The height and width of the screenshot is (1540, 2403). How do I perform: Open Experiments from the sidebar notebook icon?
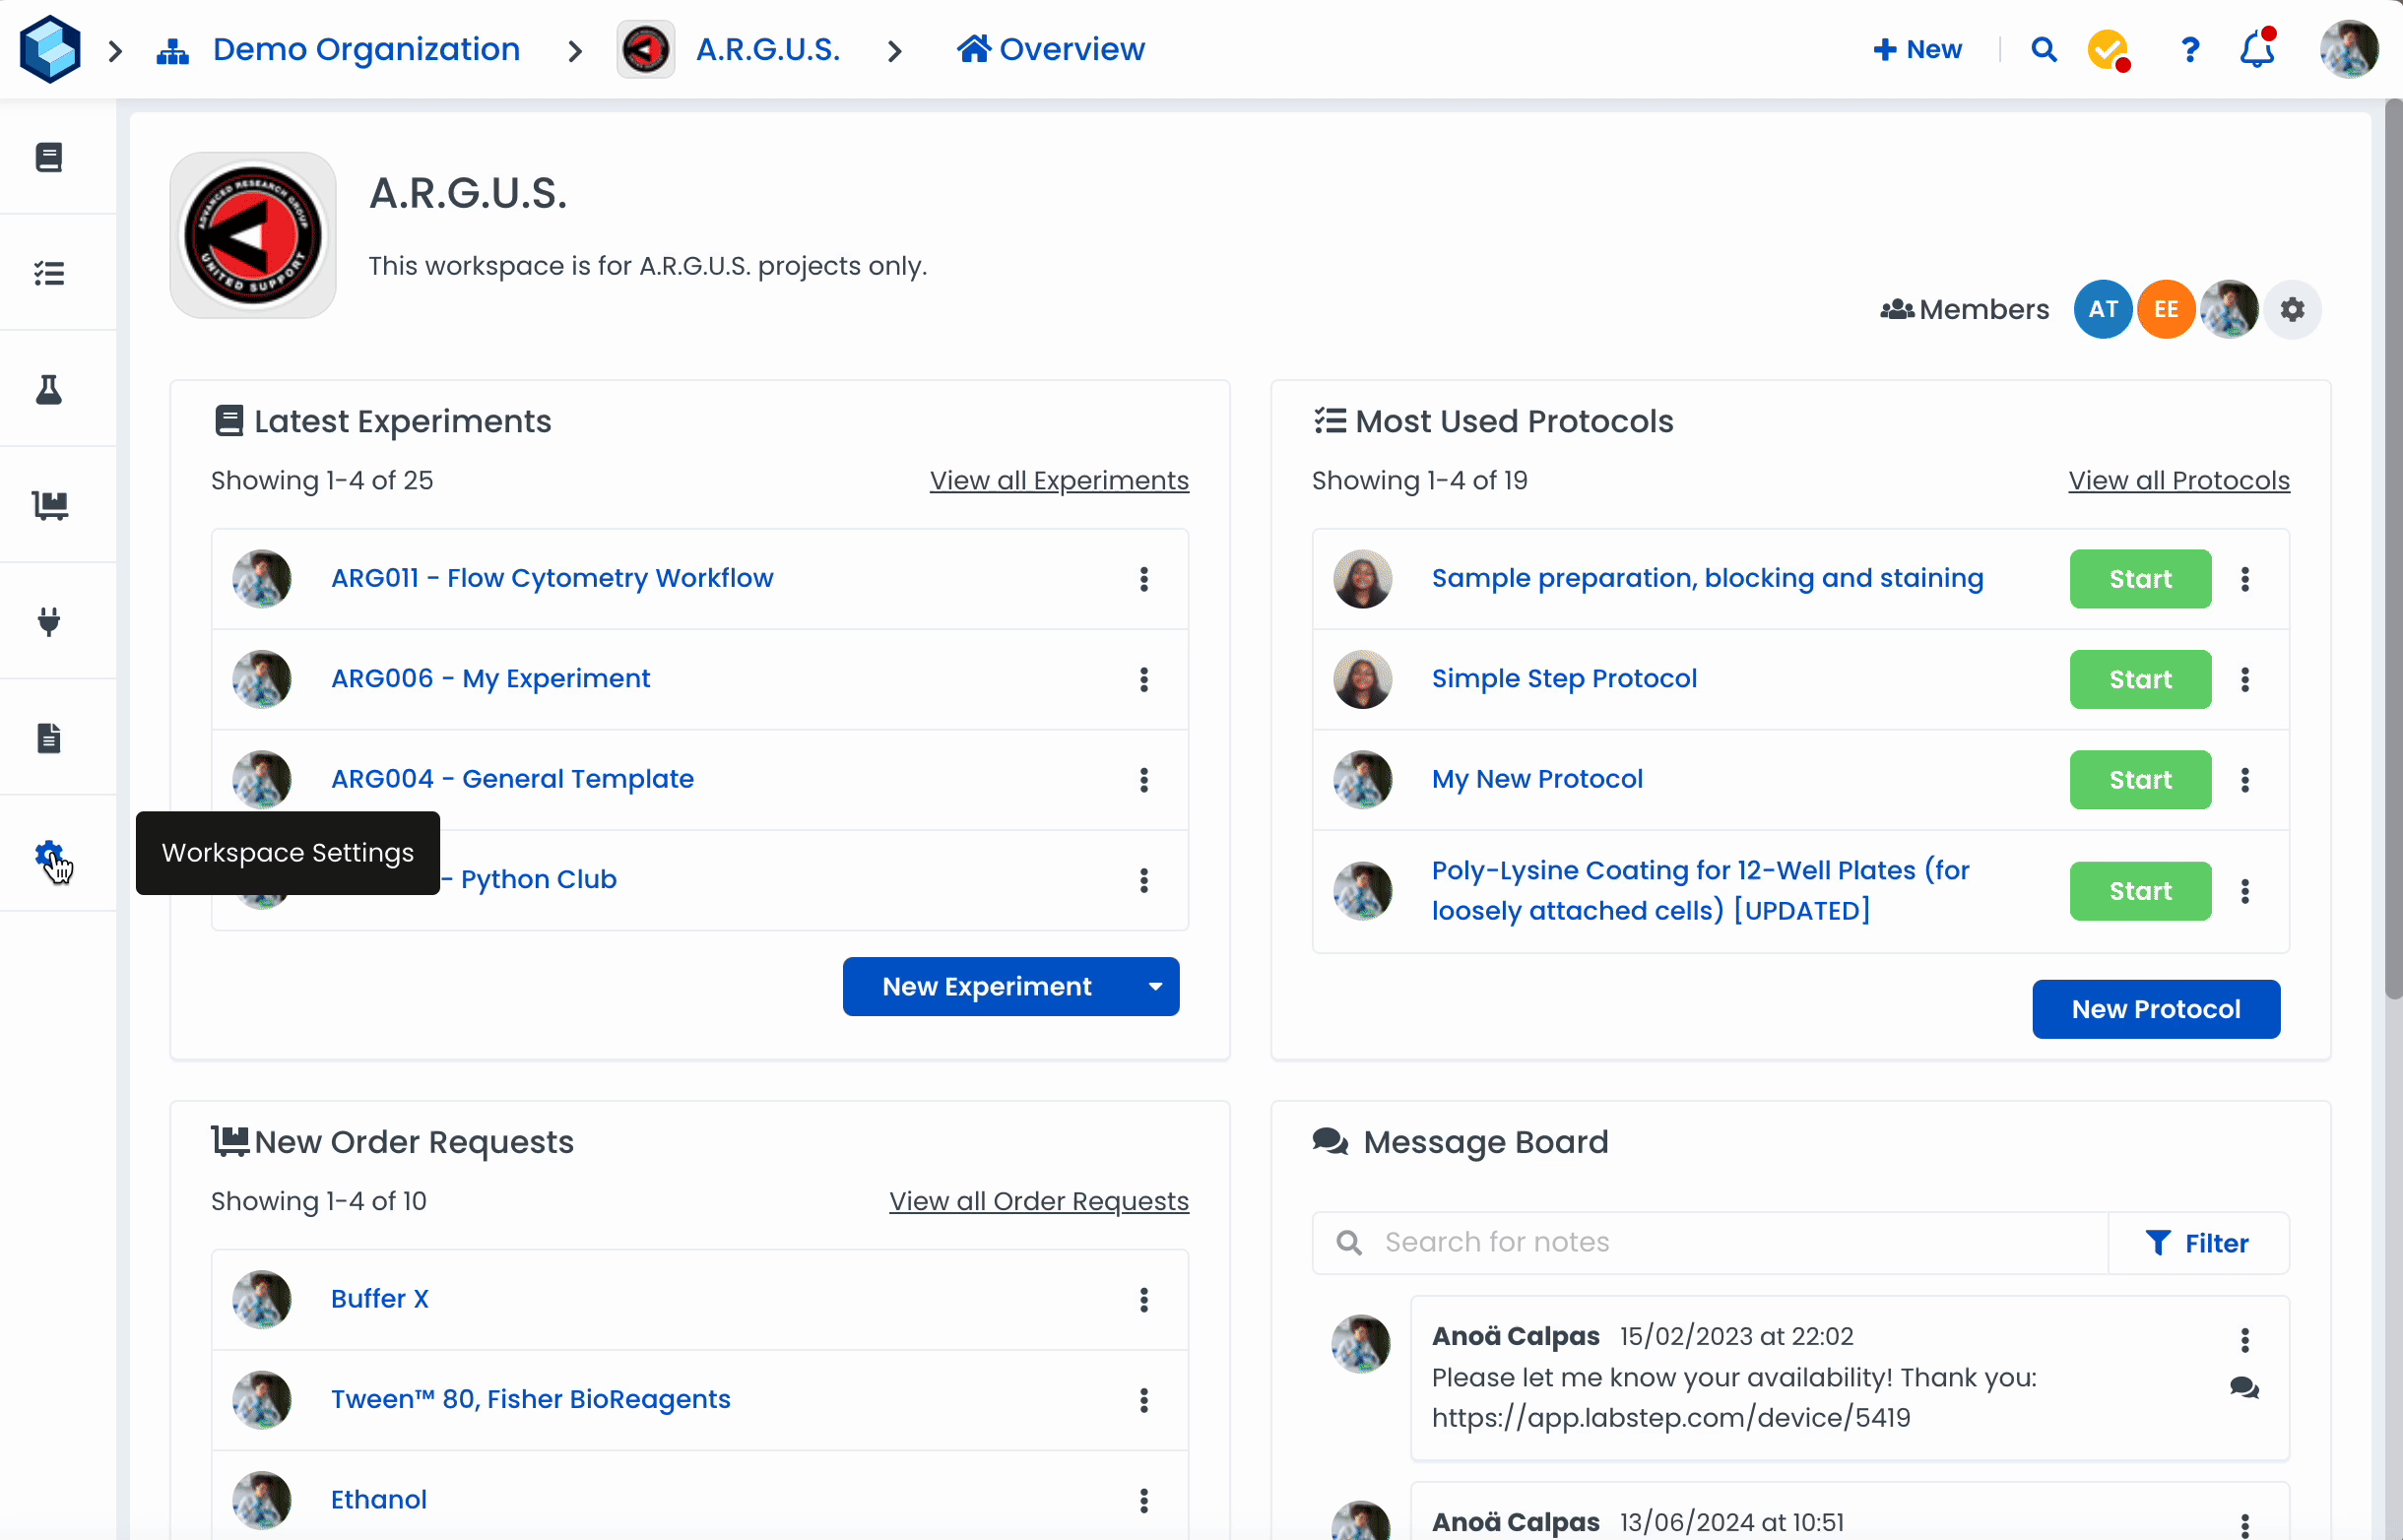click(49, 157)
